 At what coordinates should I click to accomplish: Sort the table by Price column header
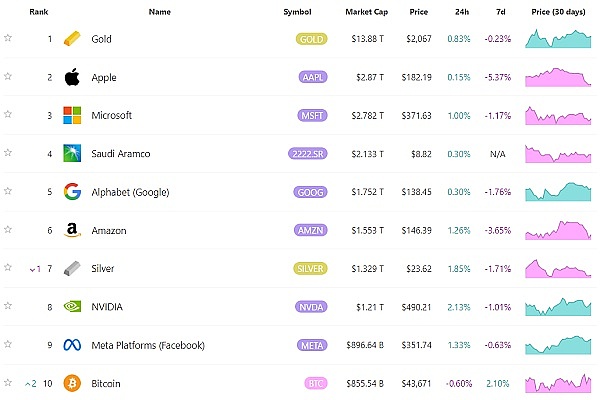pos(418,12)
